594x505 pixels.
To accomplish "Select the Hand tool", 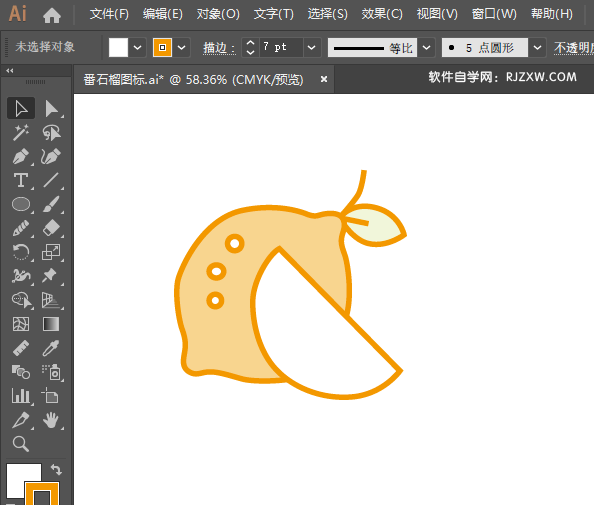I will [51, 420].
